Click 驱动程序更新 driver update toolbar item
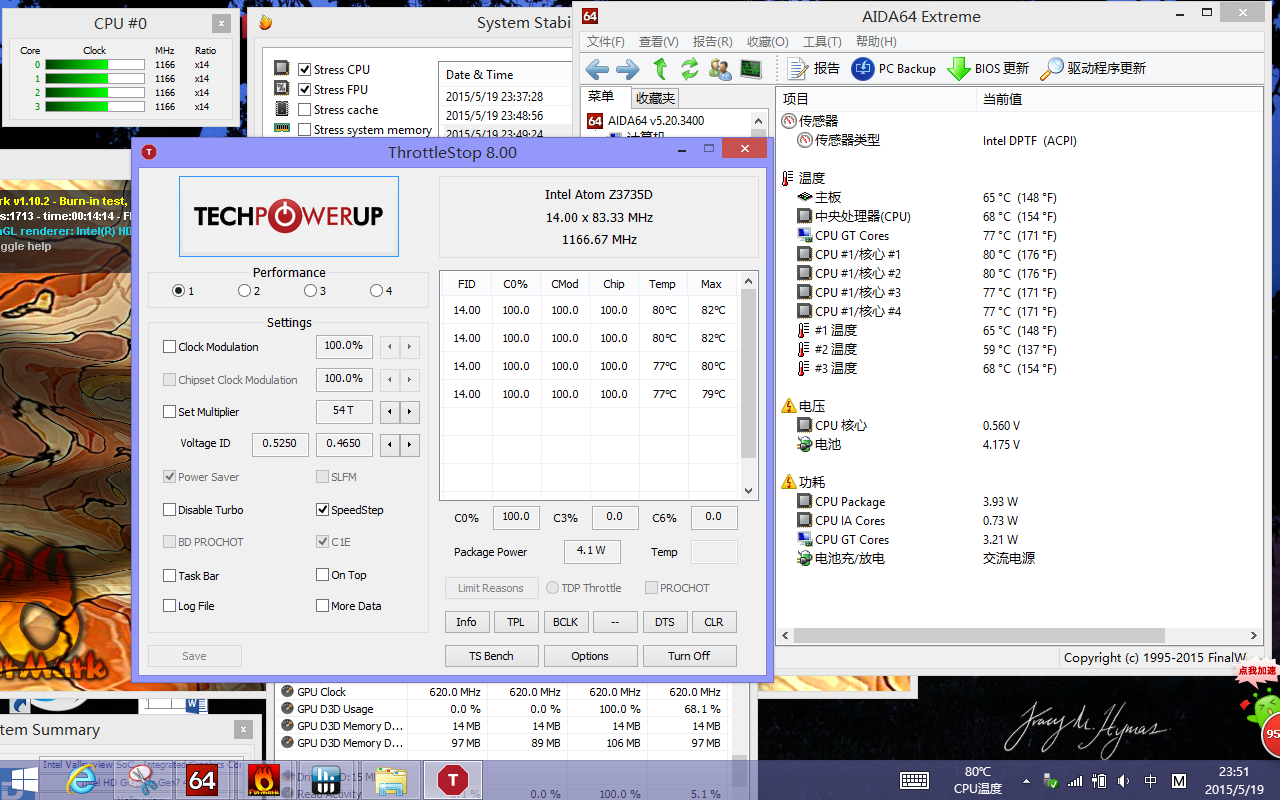Viewport: 1280px width, 800px height. 1093,69
